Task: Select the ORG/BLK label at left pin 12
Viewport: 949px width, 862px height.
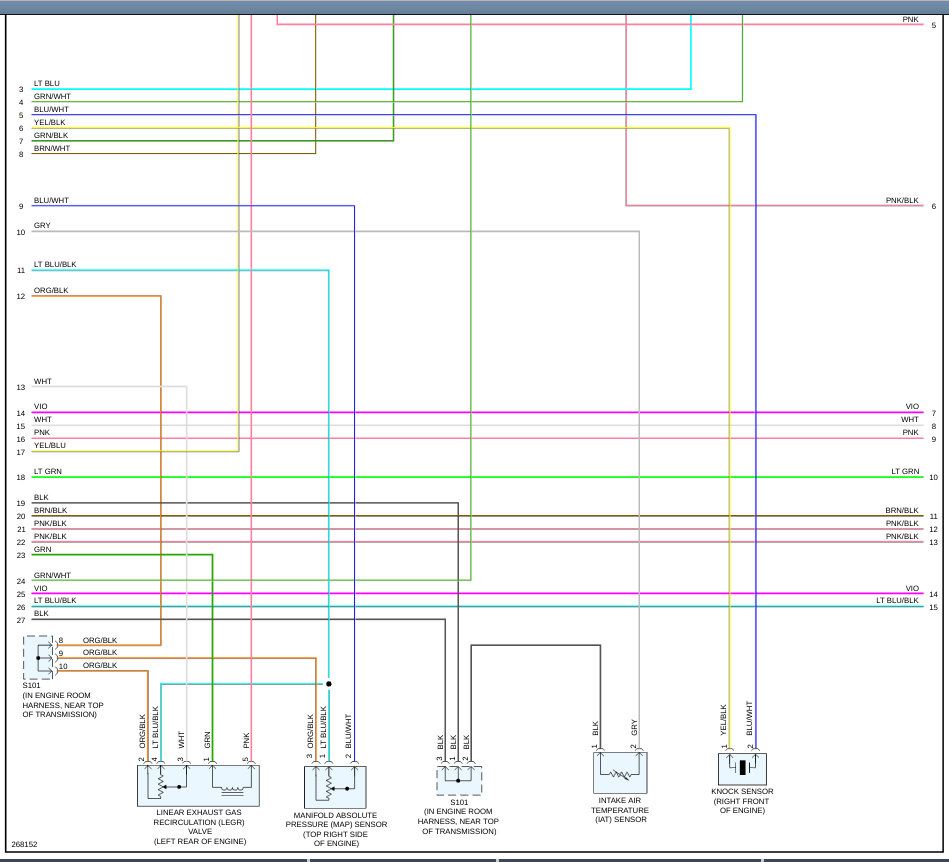Action: 51,290
